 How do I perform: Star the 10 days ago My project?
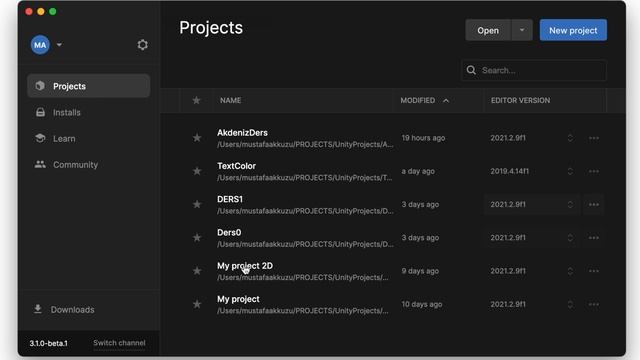pyautogui.click(x=197, y=304)
